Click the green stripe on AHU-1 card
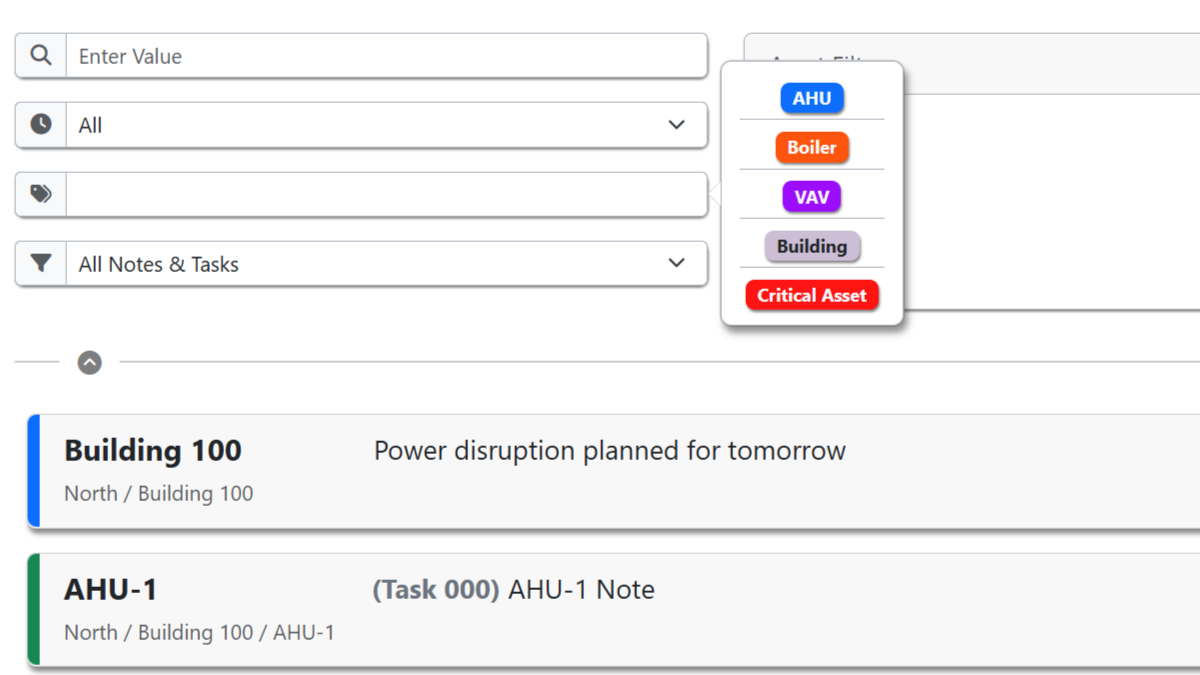 click(34, 609)
